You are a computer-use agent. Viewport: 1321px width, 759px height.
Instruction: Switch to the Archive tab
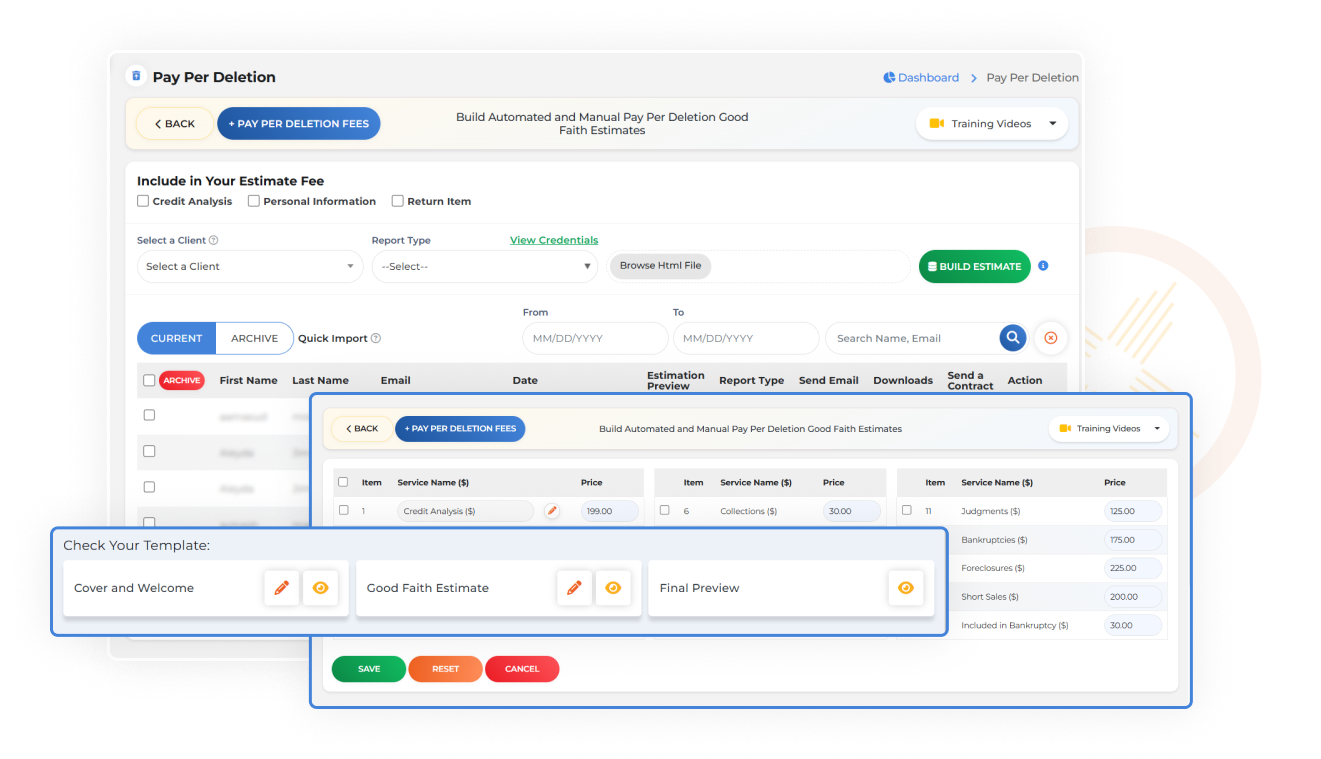pos(254,338)
